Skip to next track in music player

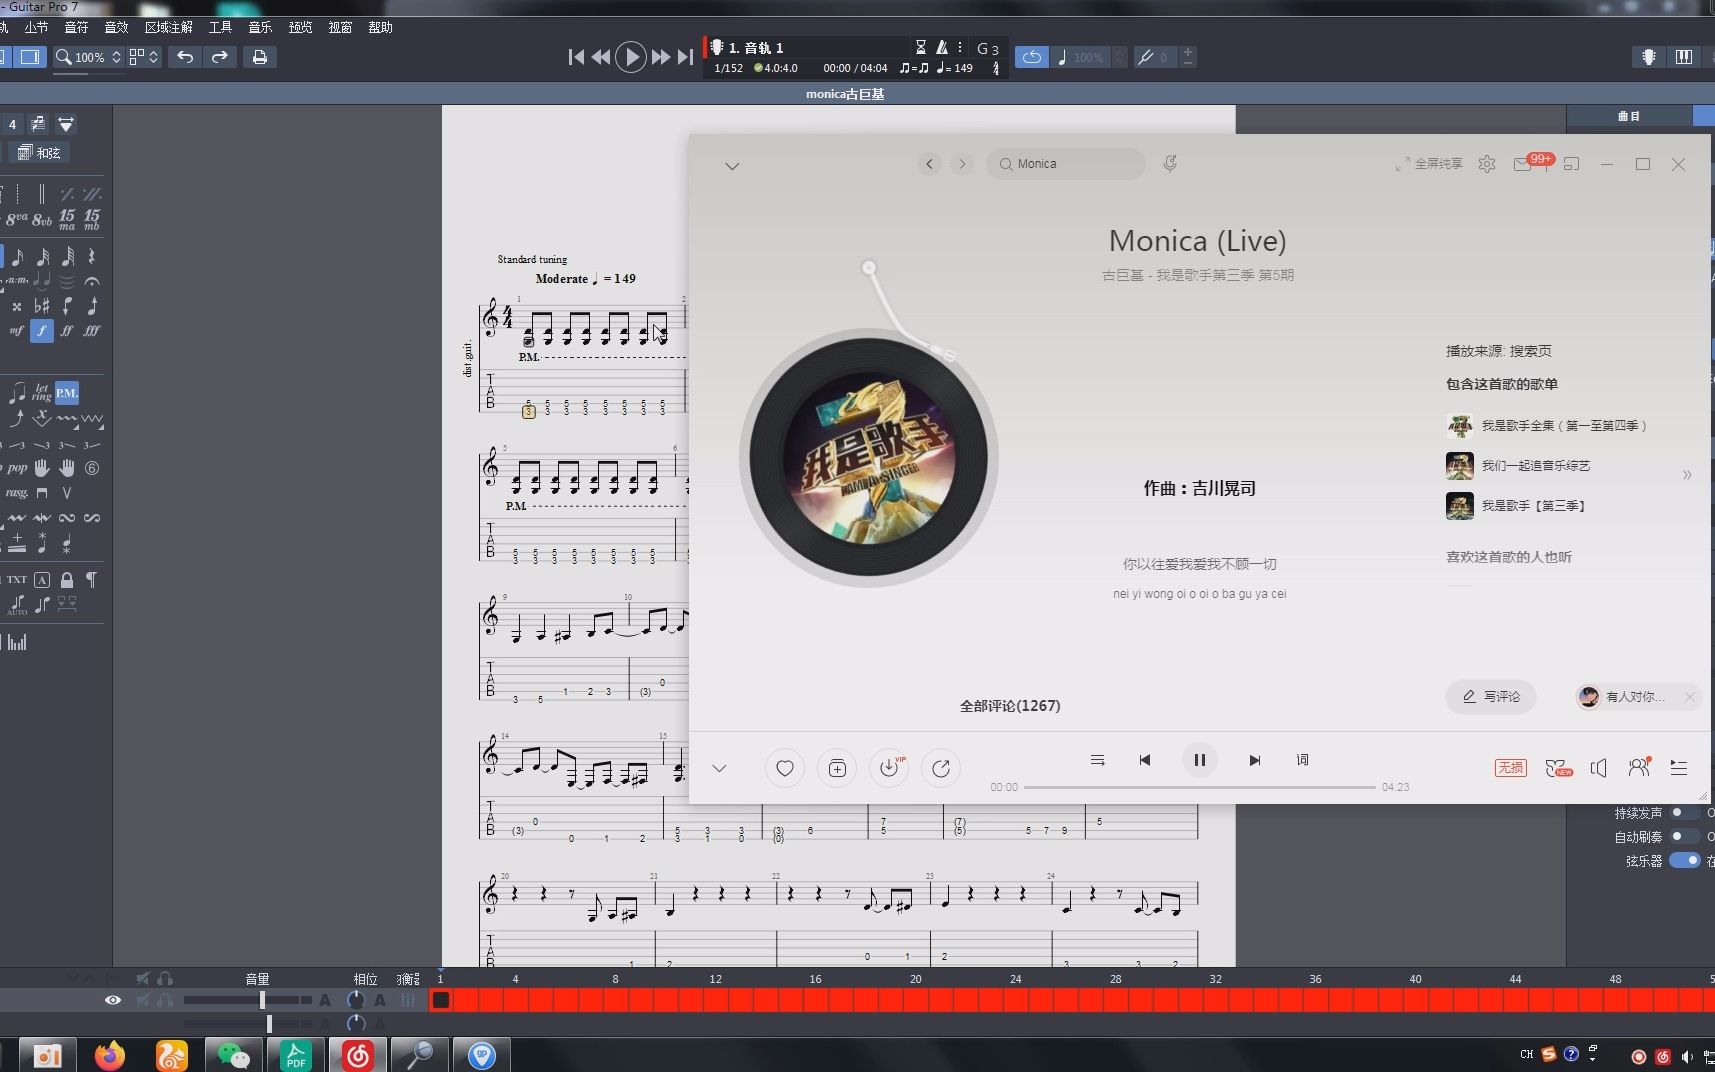point(1255,760)
